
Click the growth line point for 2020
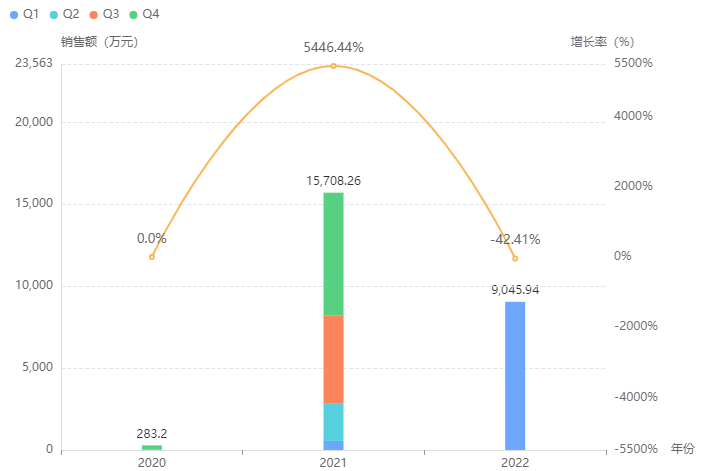pyautogui.click(x=152, y=257)
